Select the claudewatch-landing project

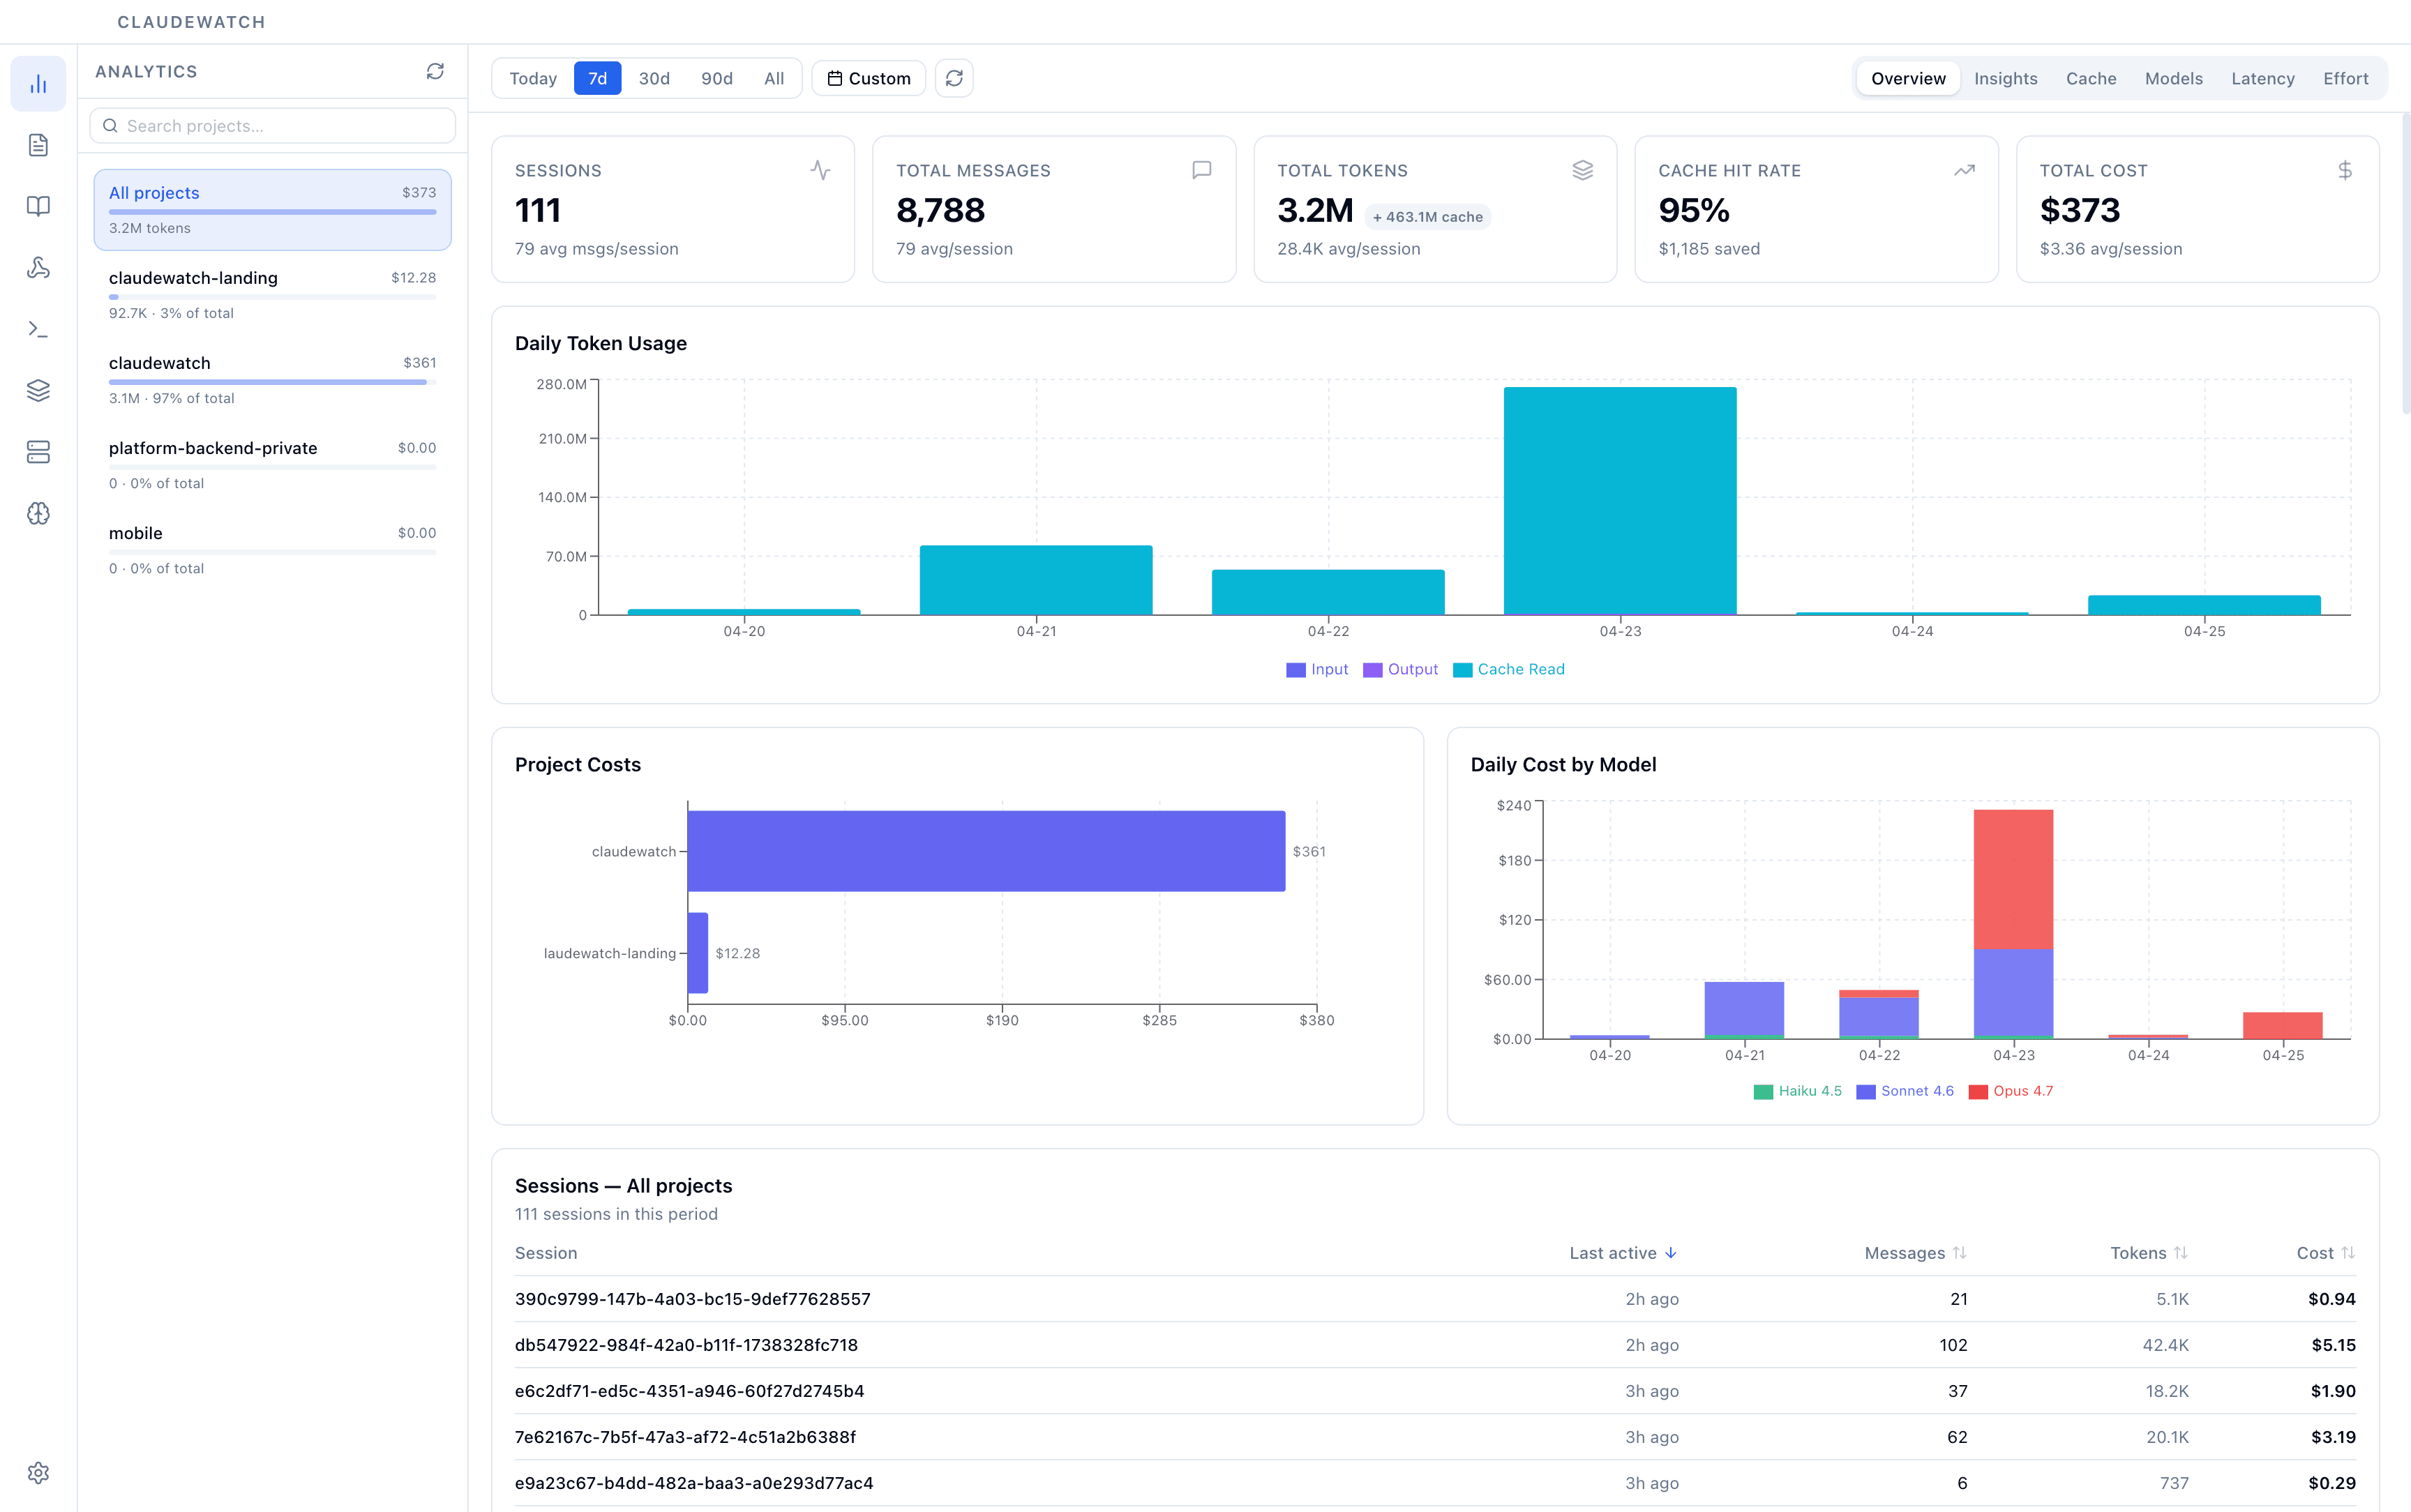272,295
